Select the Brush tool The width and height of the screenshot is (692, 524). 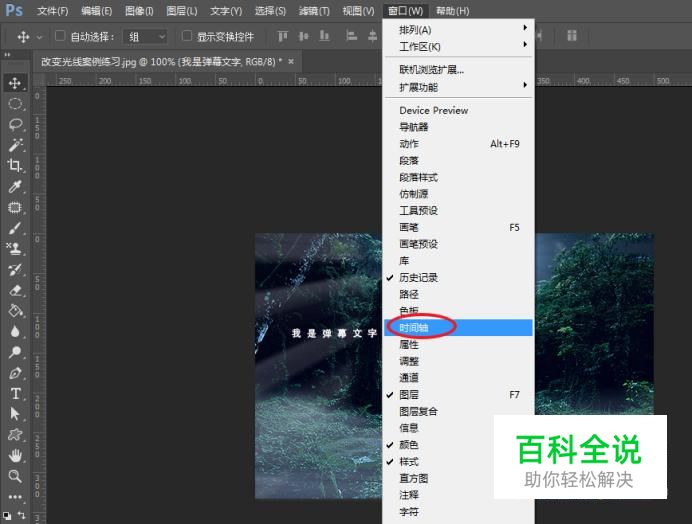15,228
